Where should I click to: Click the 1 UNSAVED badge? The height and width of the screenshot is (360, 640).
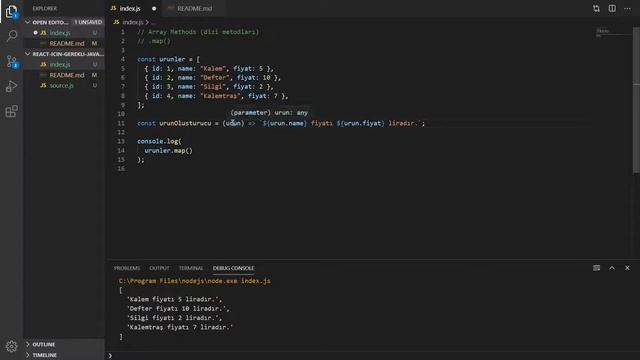88,22
